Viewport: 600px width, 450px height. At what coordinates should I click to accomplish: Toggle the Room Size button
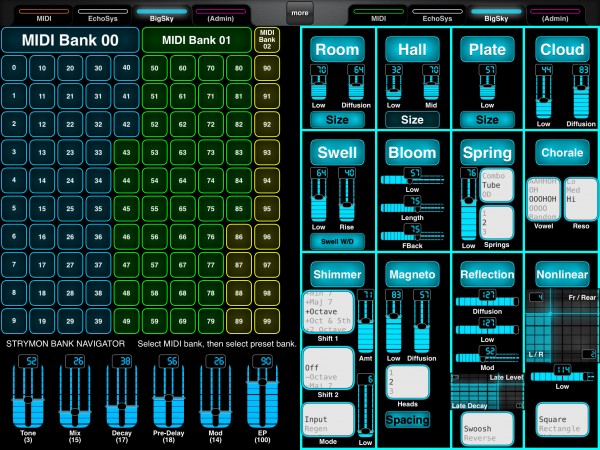[337, 120]
